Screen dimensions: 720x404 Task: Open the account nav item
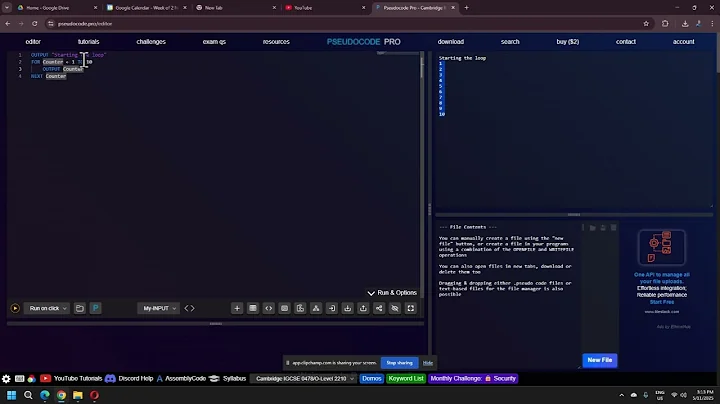click(x=683, y=42)
